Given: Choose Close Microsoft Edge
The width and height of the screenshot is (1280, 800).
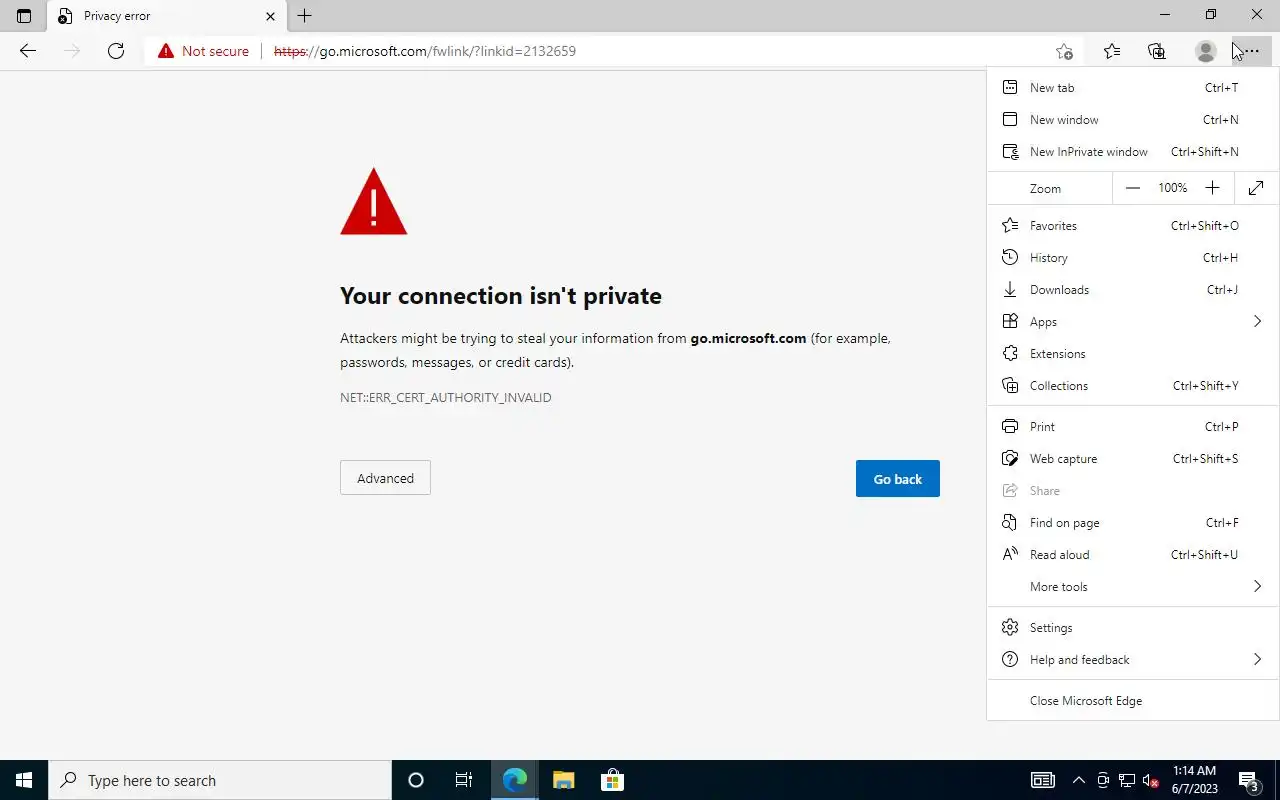Looking at the screenshot, I should coord(1133,701).
